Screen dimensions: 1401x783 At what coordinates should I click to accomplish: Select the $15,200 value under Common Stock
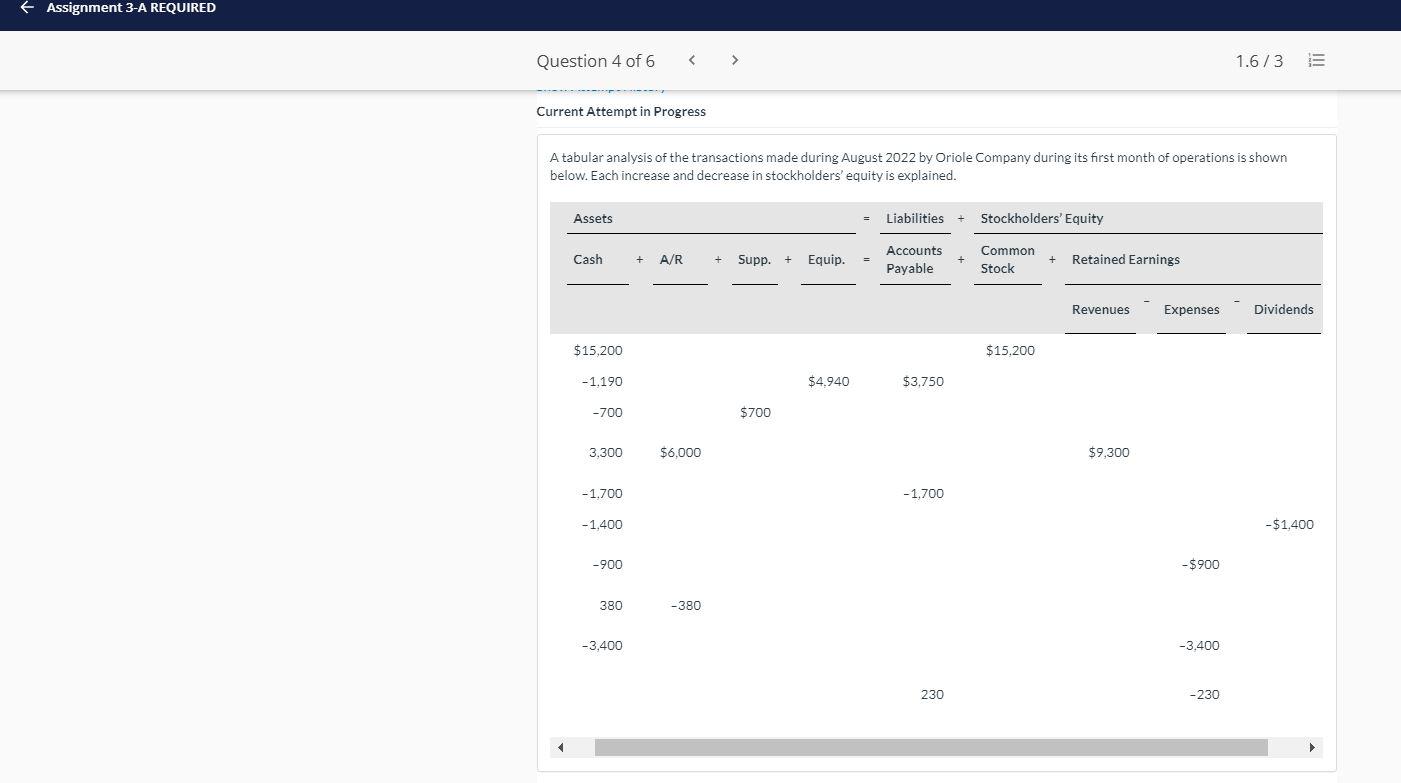click(1010, 350)
